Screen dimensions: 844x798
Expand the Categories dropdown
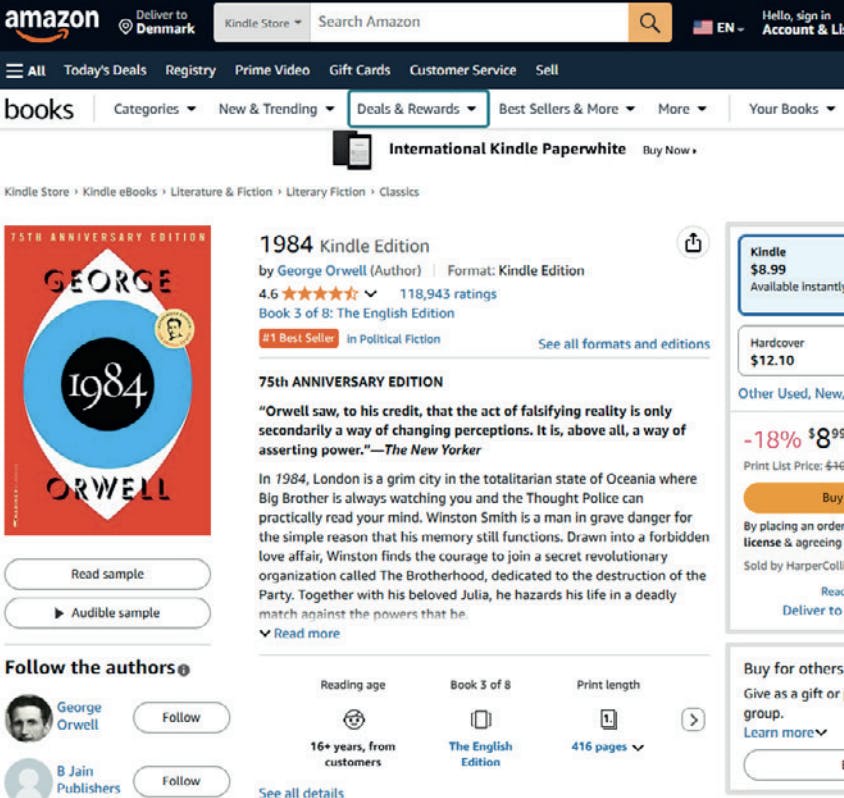pos(154,109)
